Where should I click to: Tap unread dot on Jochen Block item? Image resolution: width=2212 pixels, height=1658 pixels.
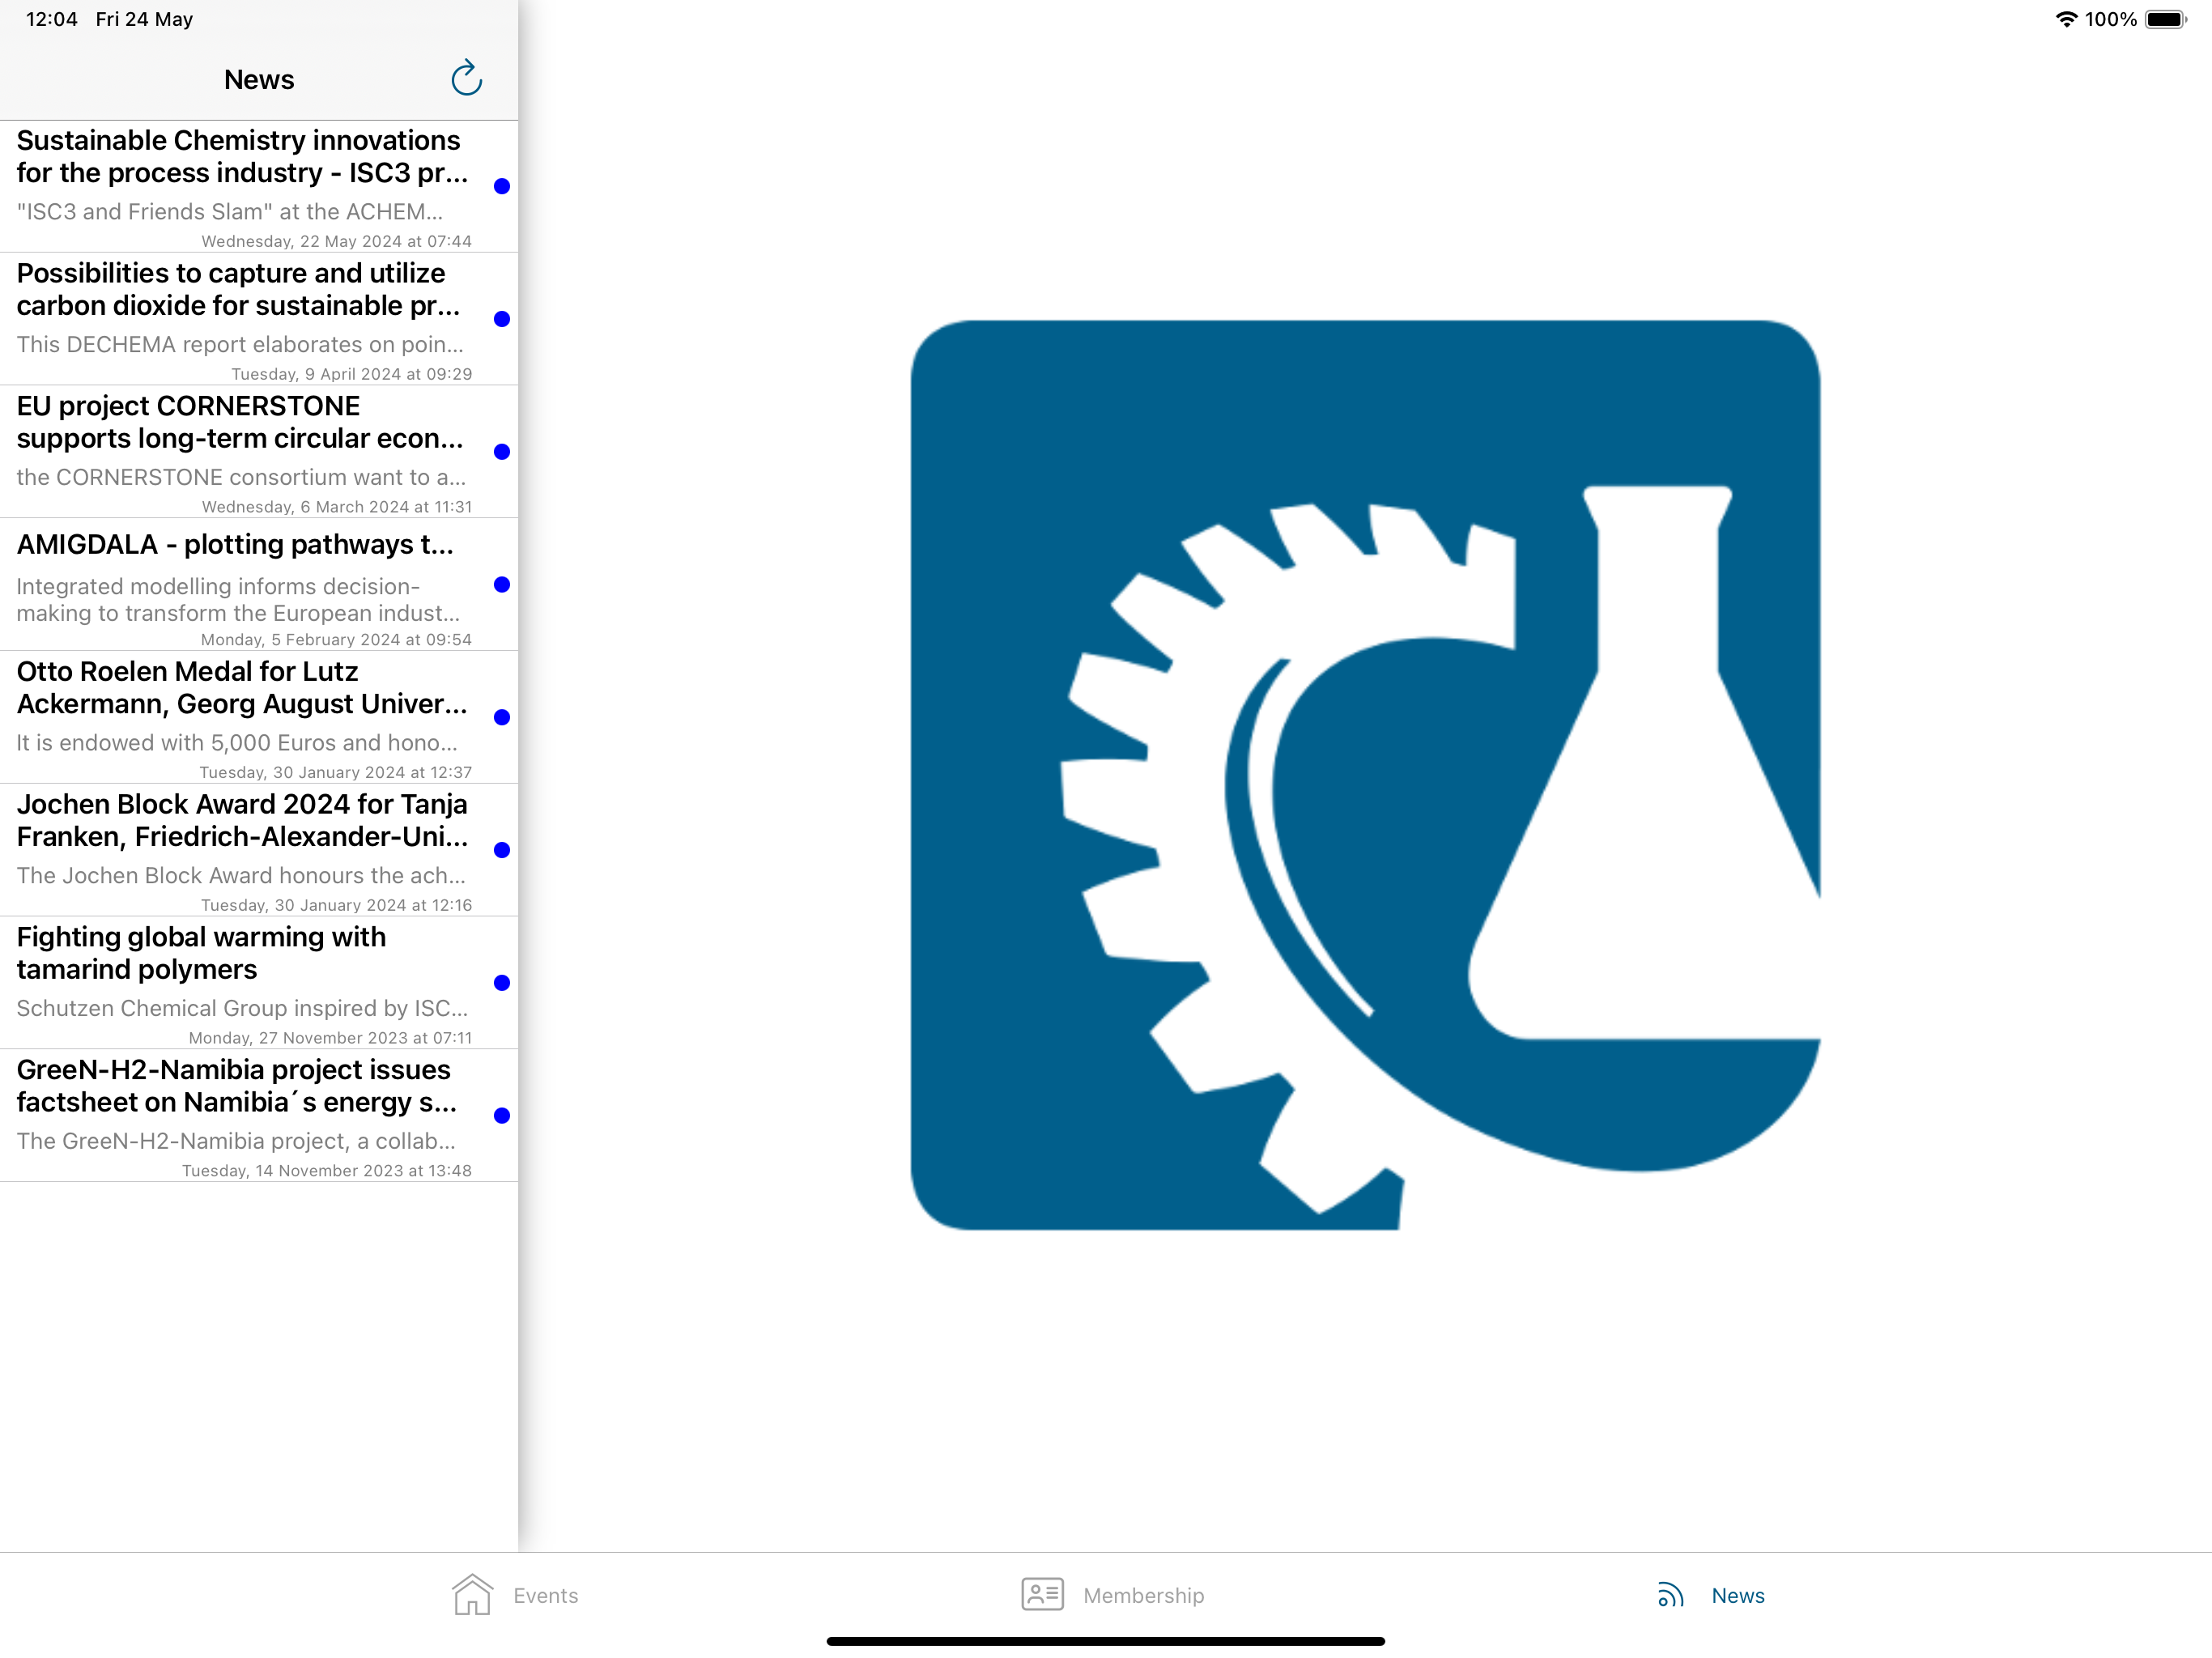[x=502, y=851]
